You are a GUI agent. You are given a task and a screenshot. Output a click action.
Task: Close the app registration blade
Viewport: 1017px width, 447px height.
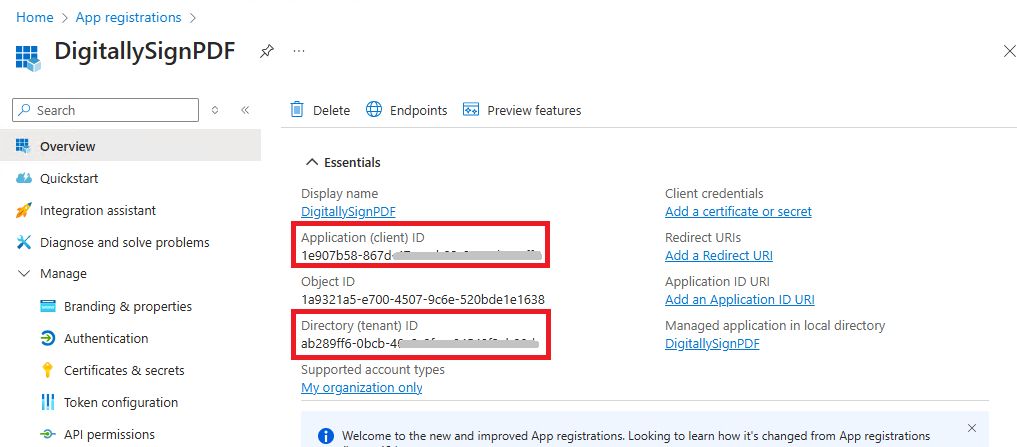[x=1009, y=51]
